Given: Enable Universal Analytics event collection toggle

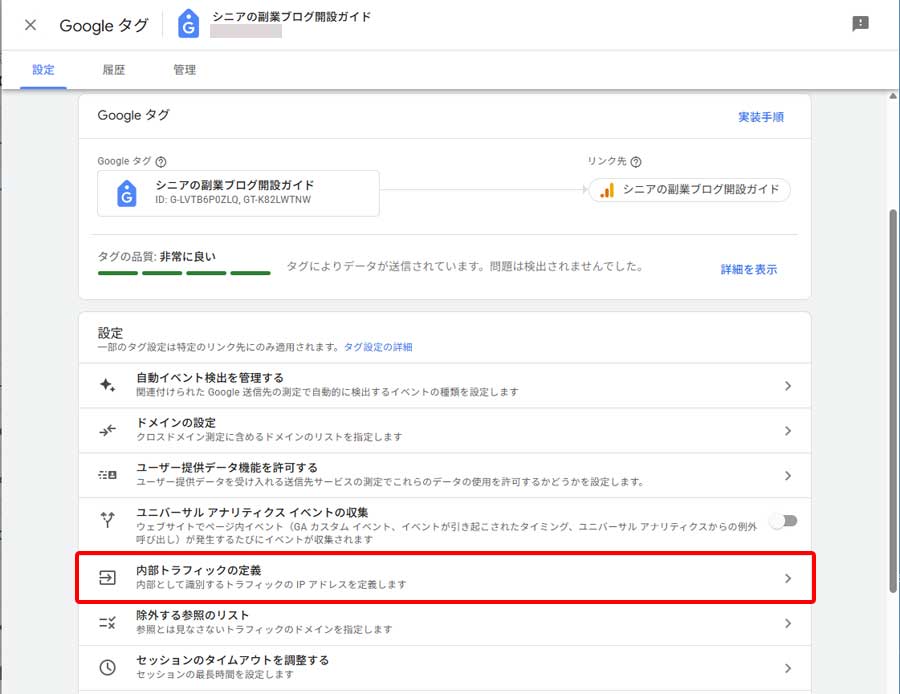Looking at the screenshot, I should tap(785, 521).
